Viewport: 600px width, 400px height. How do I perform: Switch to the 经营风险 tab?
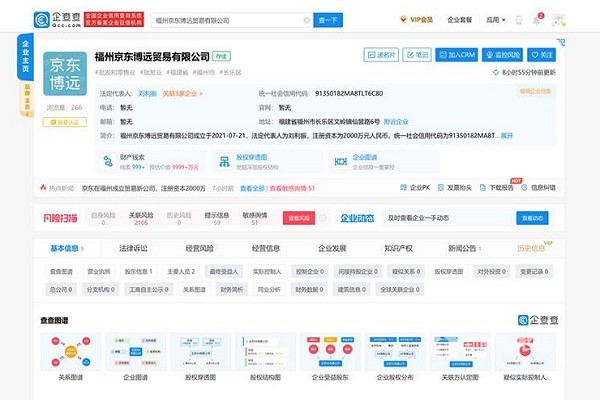199,248
